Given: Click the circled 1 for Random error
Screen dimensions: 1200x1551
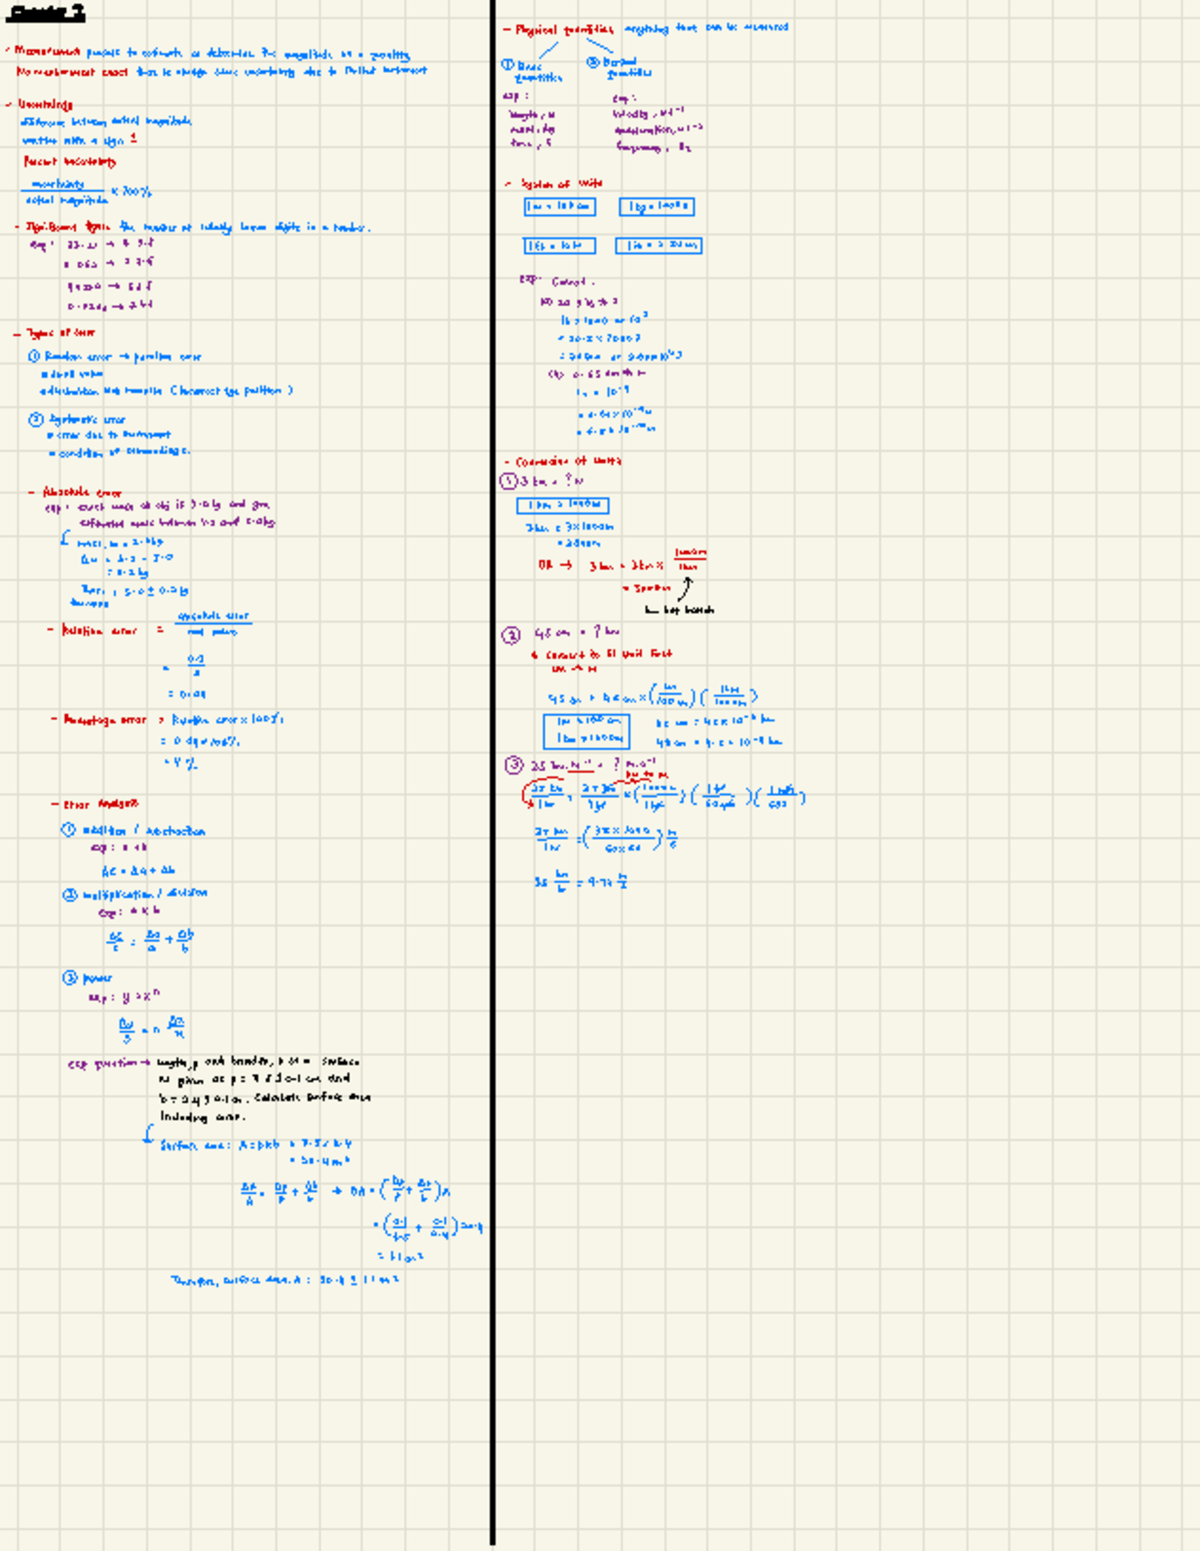Looking at the screenshot, I should click(34, 356).
